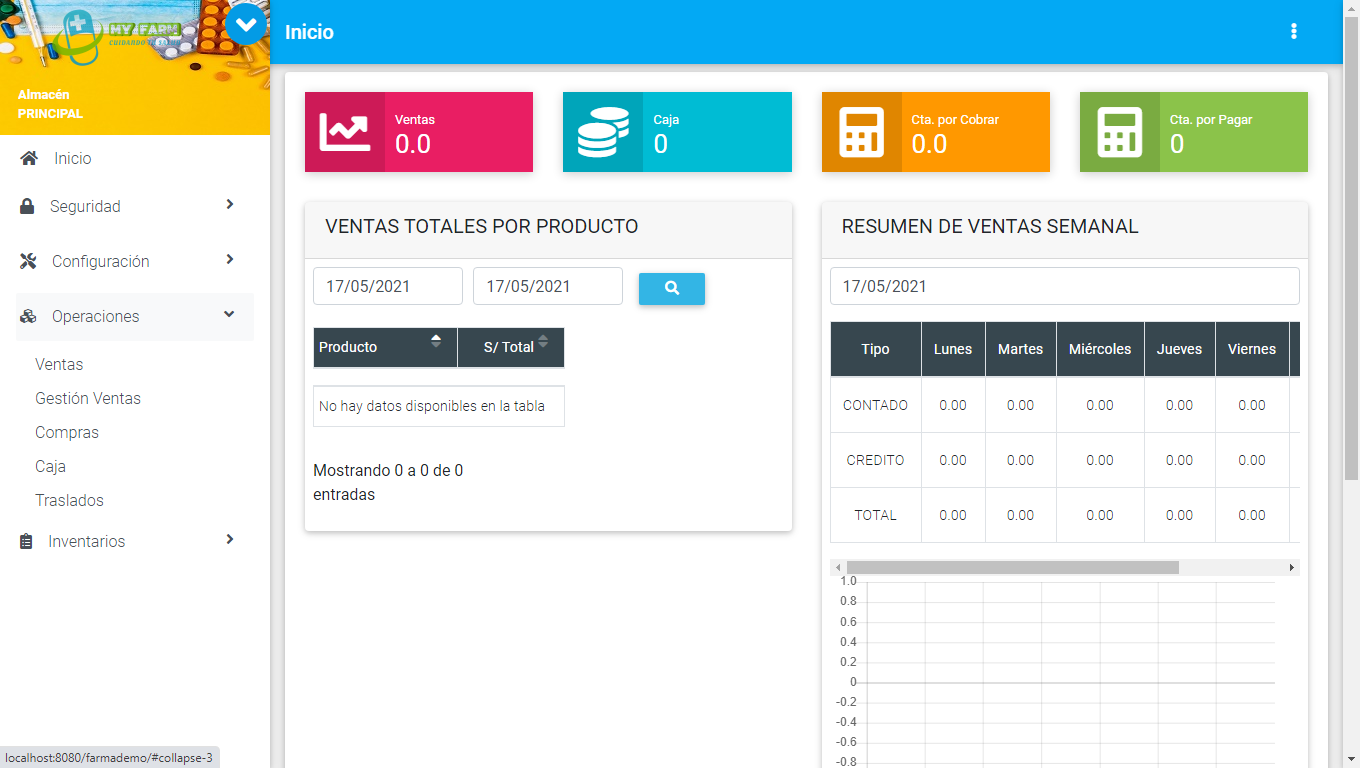Click the Ventas chart line icon
The width and height of the screenshot is (1360, 768).
point(344,132)
